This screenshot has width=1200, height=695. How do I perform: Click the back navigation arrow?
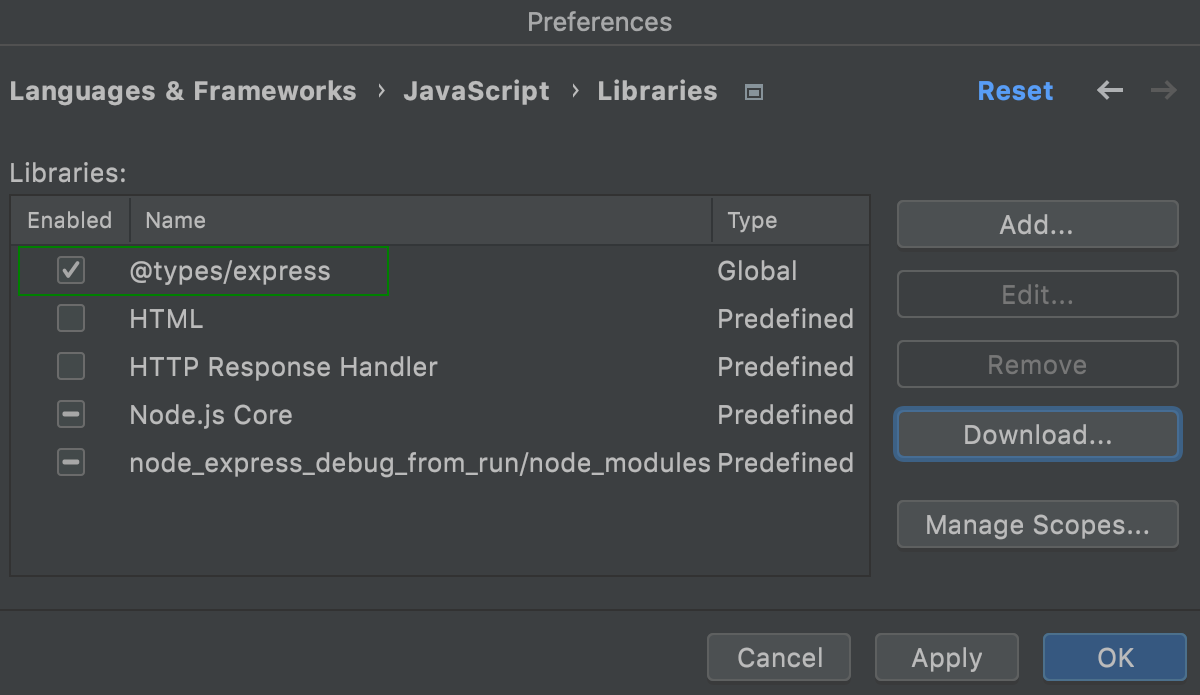pos(1110,90)
